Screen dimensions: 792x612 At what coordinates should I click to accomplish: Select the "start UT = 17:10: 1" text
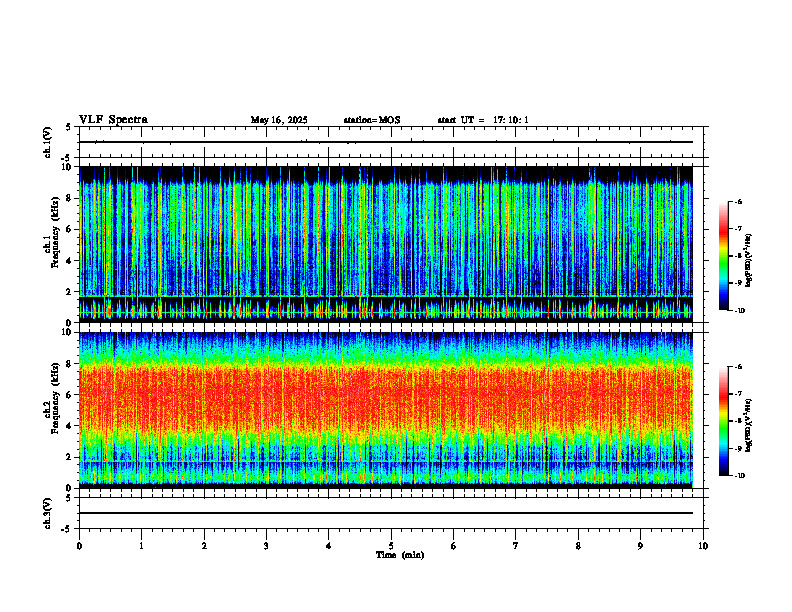483,120
